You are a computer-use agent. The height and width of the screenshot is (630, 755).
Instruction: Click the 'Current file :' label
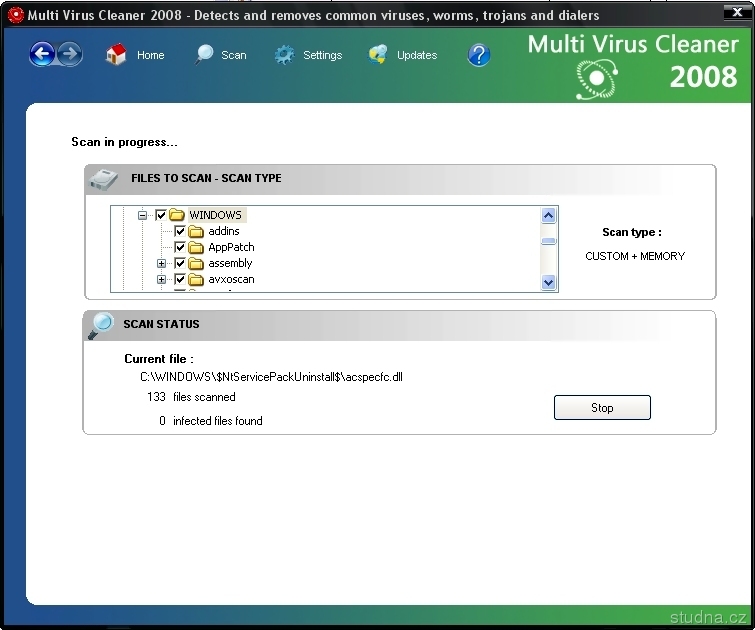click(159, 359)
